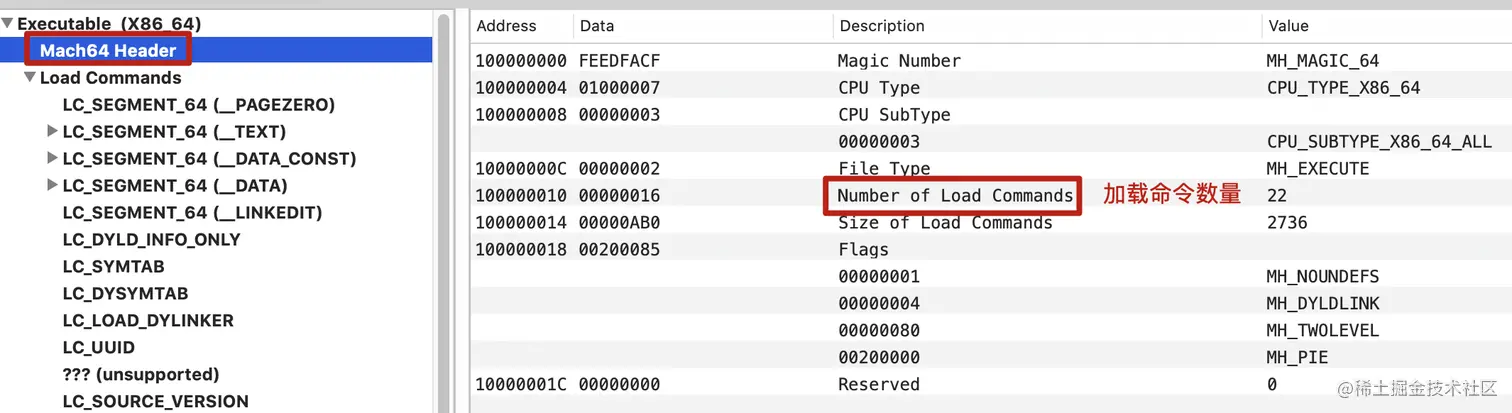Select 00000AB0 data cell
The width and height of the screenshot is (1512, 413).
pos(619,222)
